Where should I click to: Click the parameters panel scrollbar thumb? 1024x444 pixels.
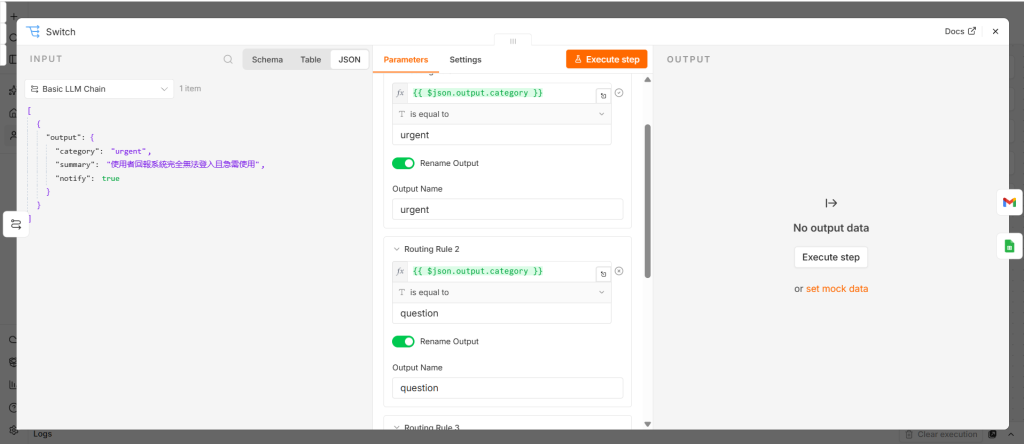click(x=647, y=200)
